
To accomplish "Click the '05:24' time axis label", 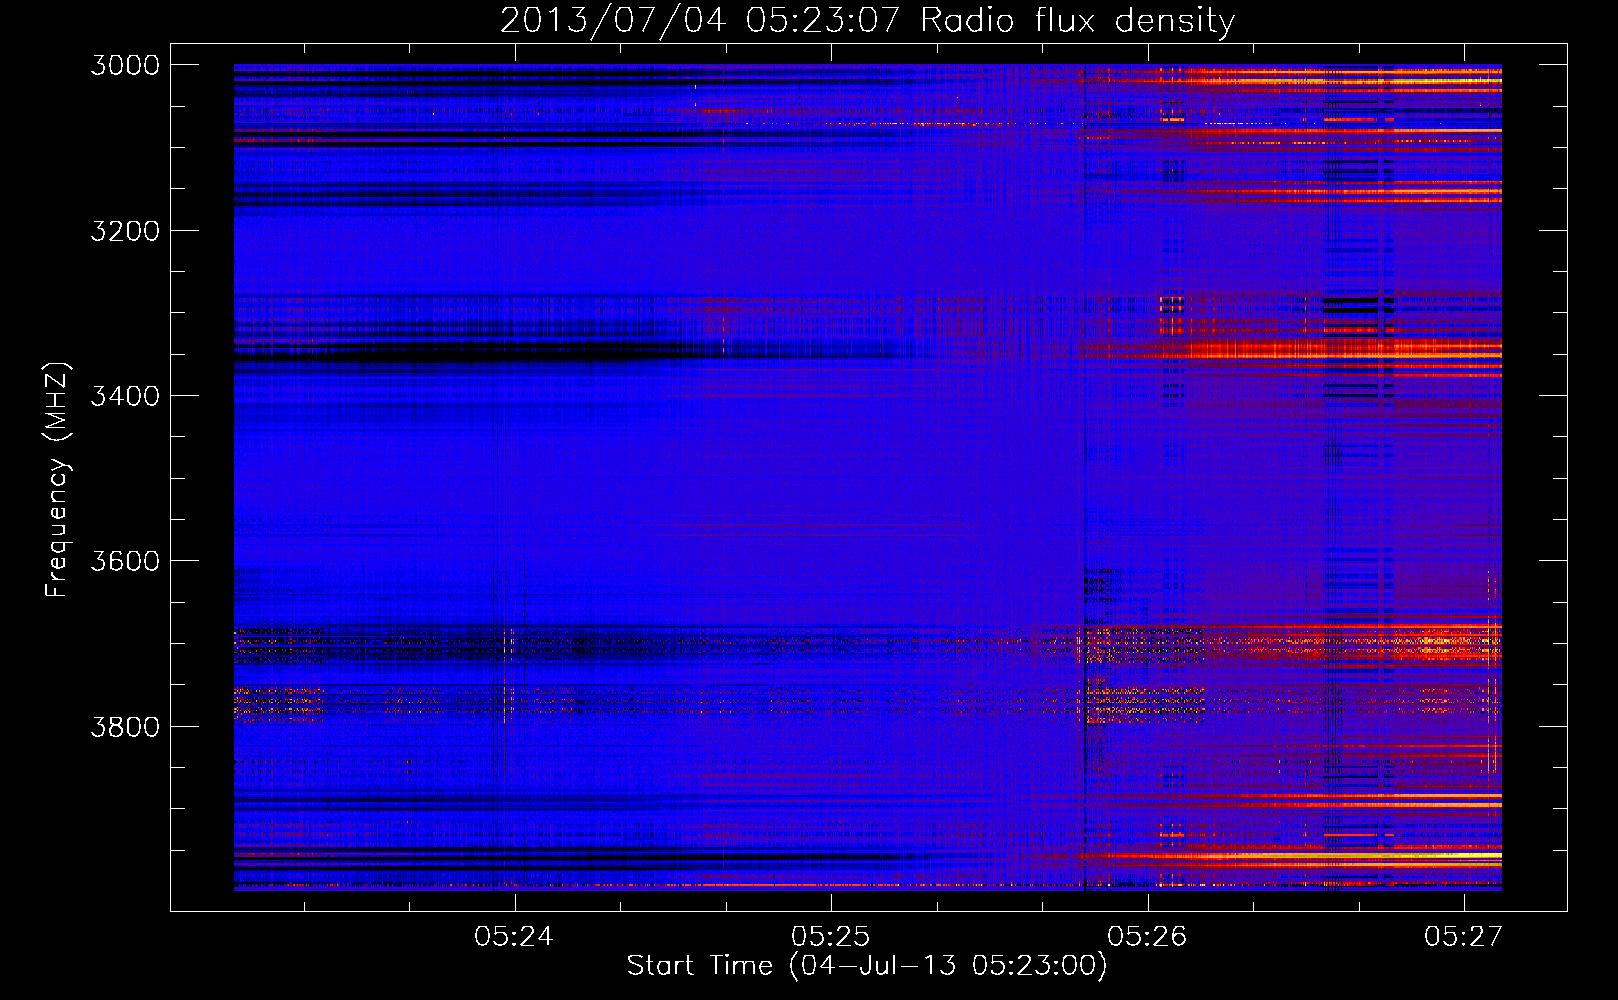I will pos(513,936).
